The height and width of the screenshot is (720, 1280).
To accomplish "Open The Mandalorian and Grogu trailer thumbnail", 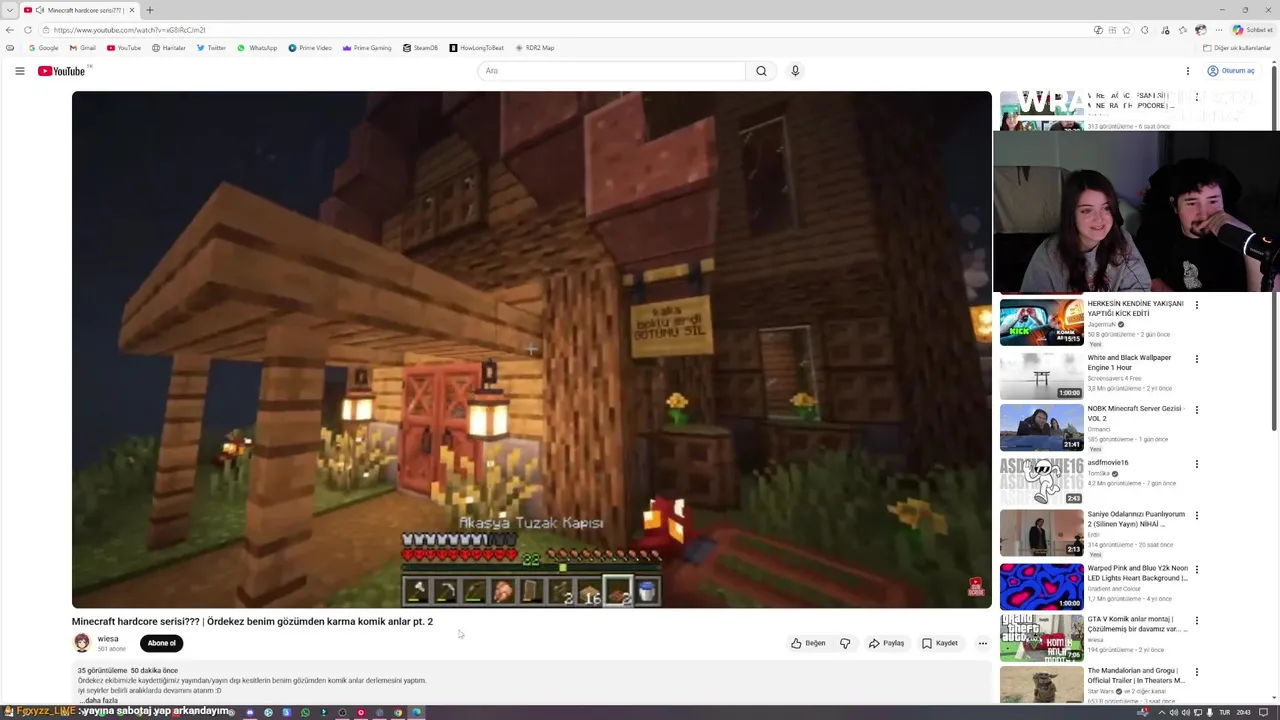I will [x=1041, y=685].
